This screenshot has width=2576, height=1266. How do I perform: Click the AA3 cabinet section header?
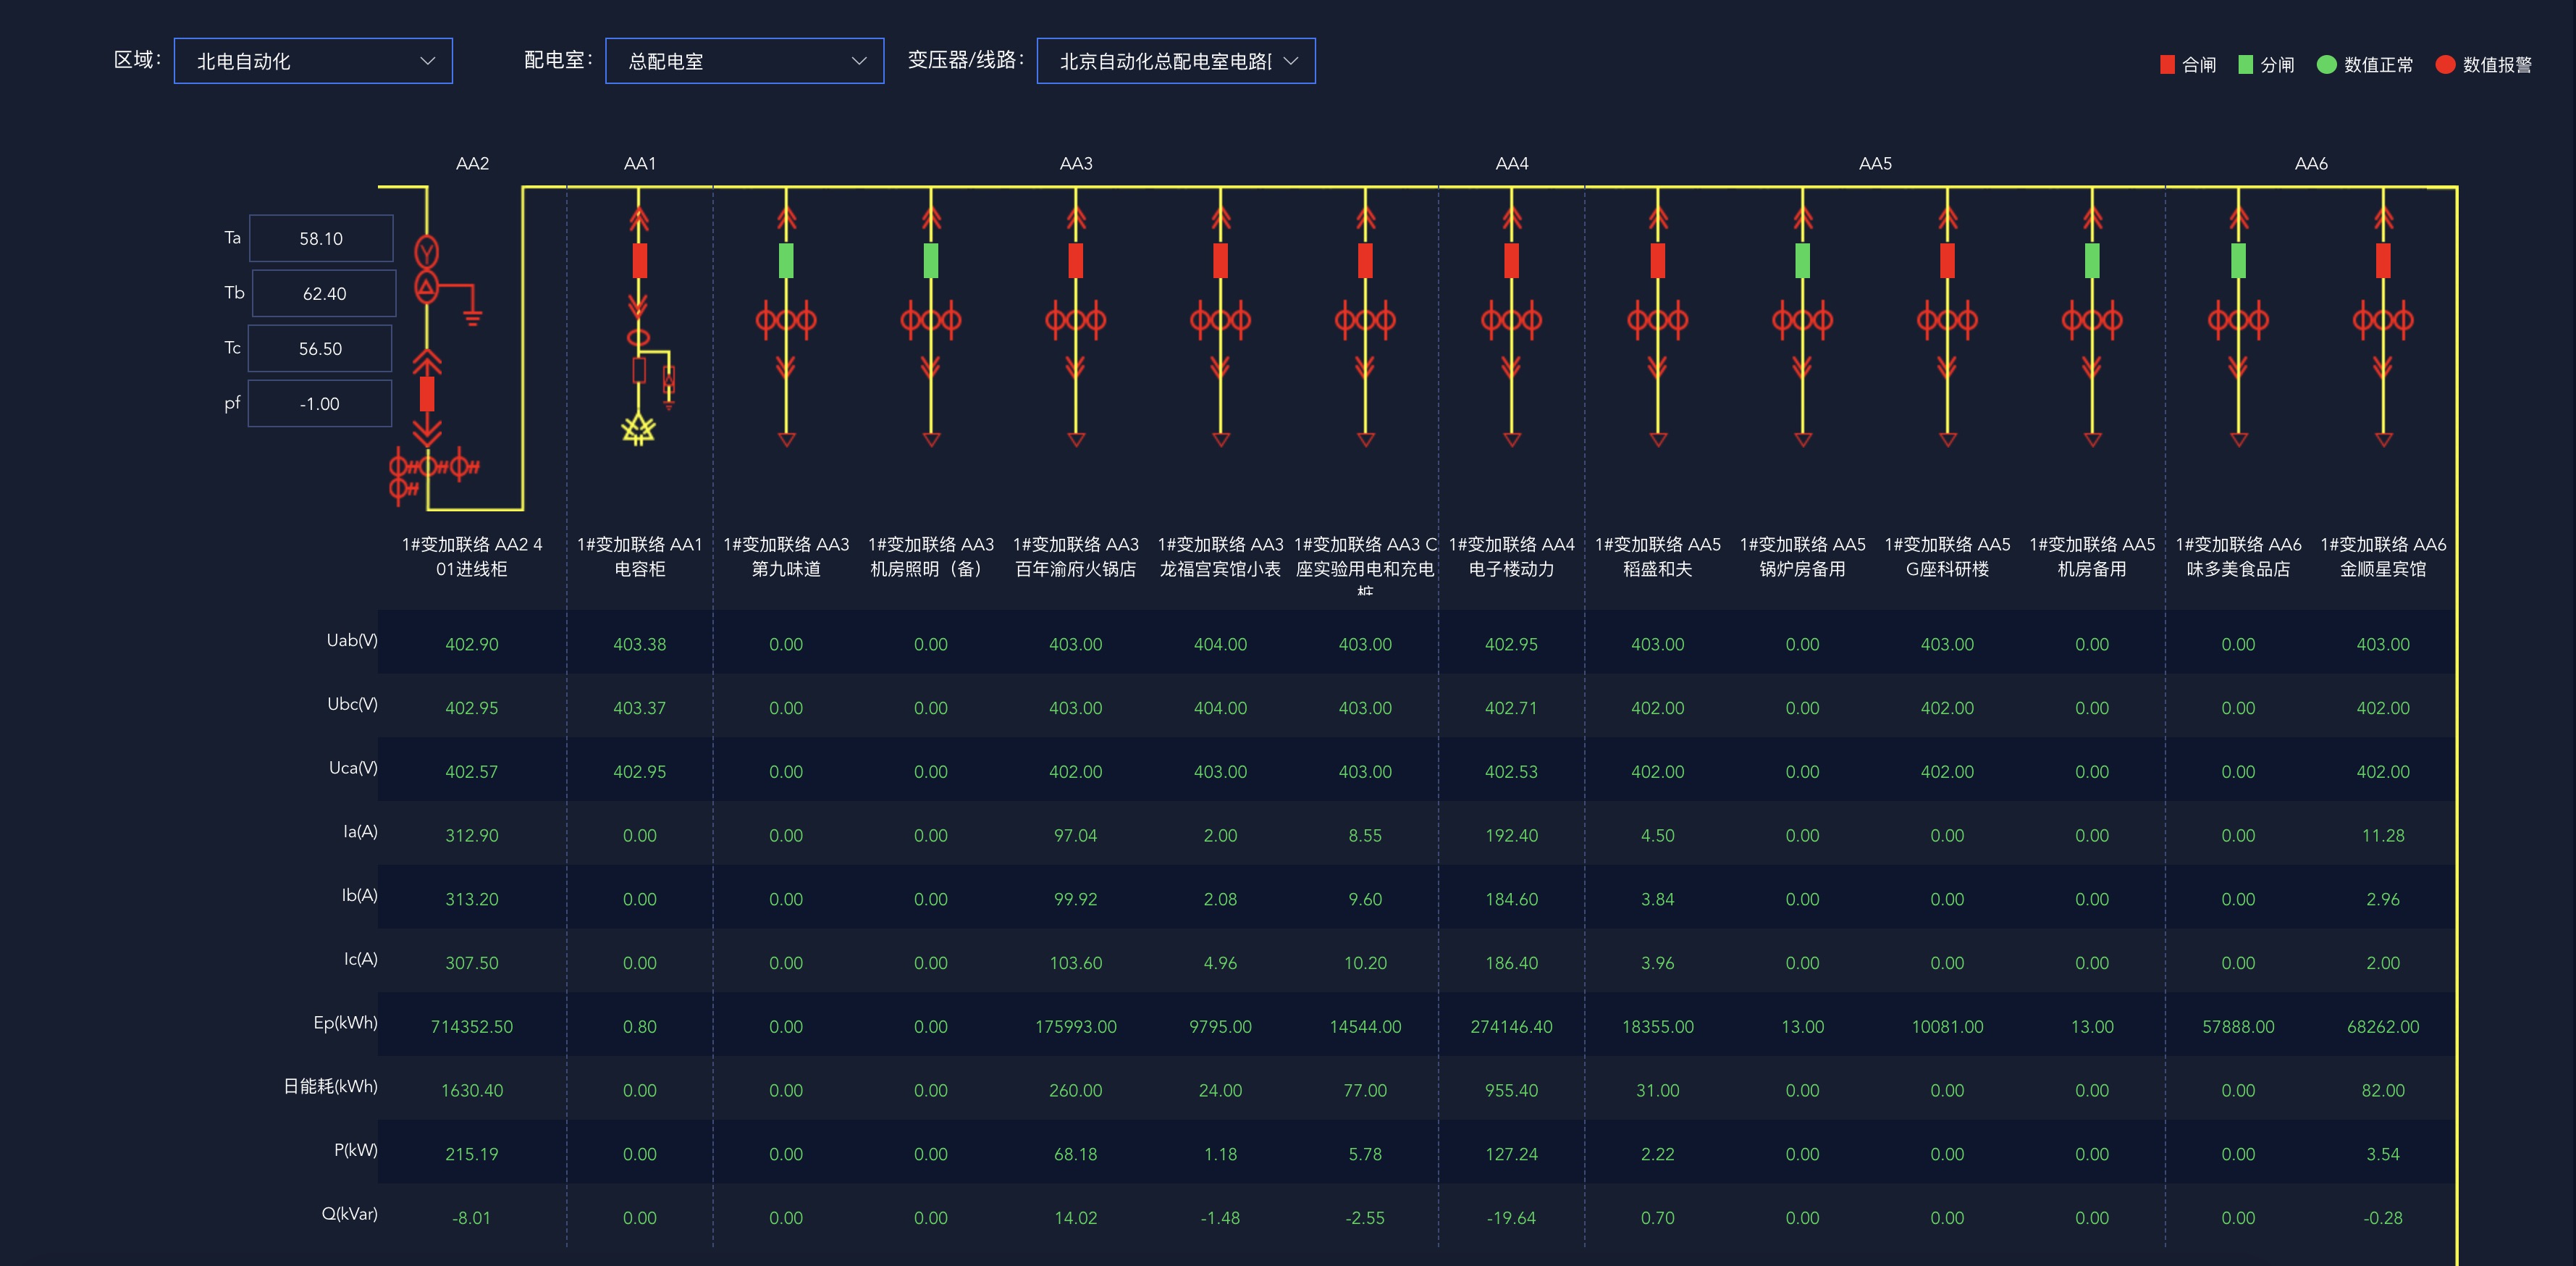coord(1076,163)
